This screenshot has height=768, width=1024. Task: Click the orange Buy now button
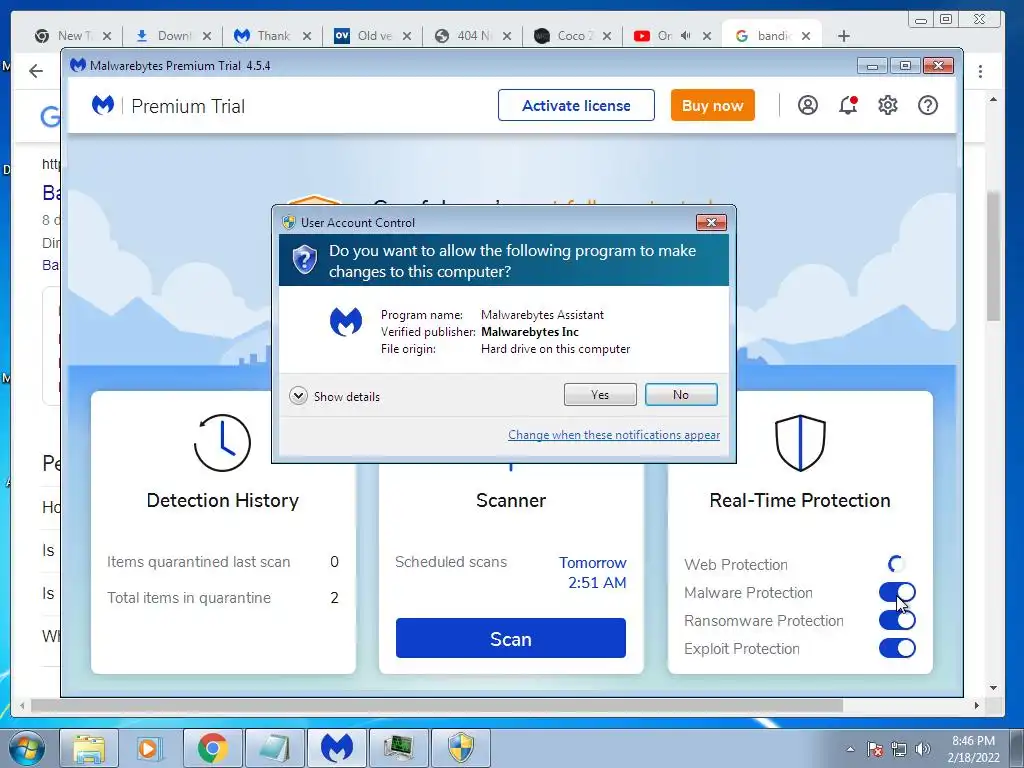click(x=712, y=105)
